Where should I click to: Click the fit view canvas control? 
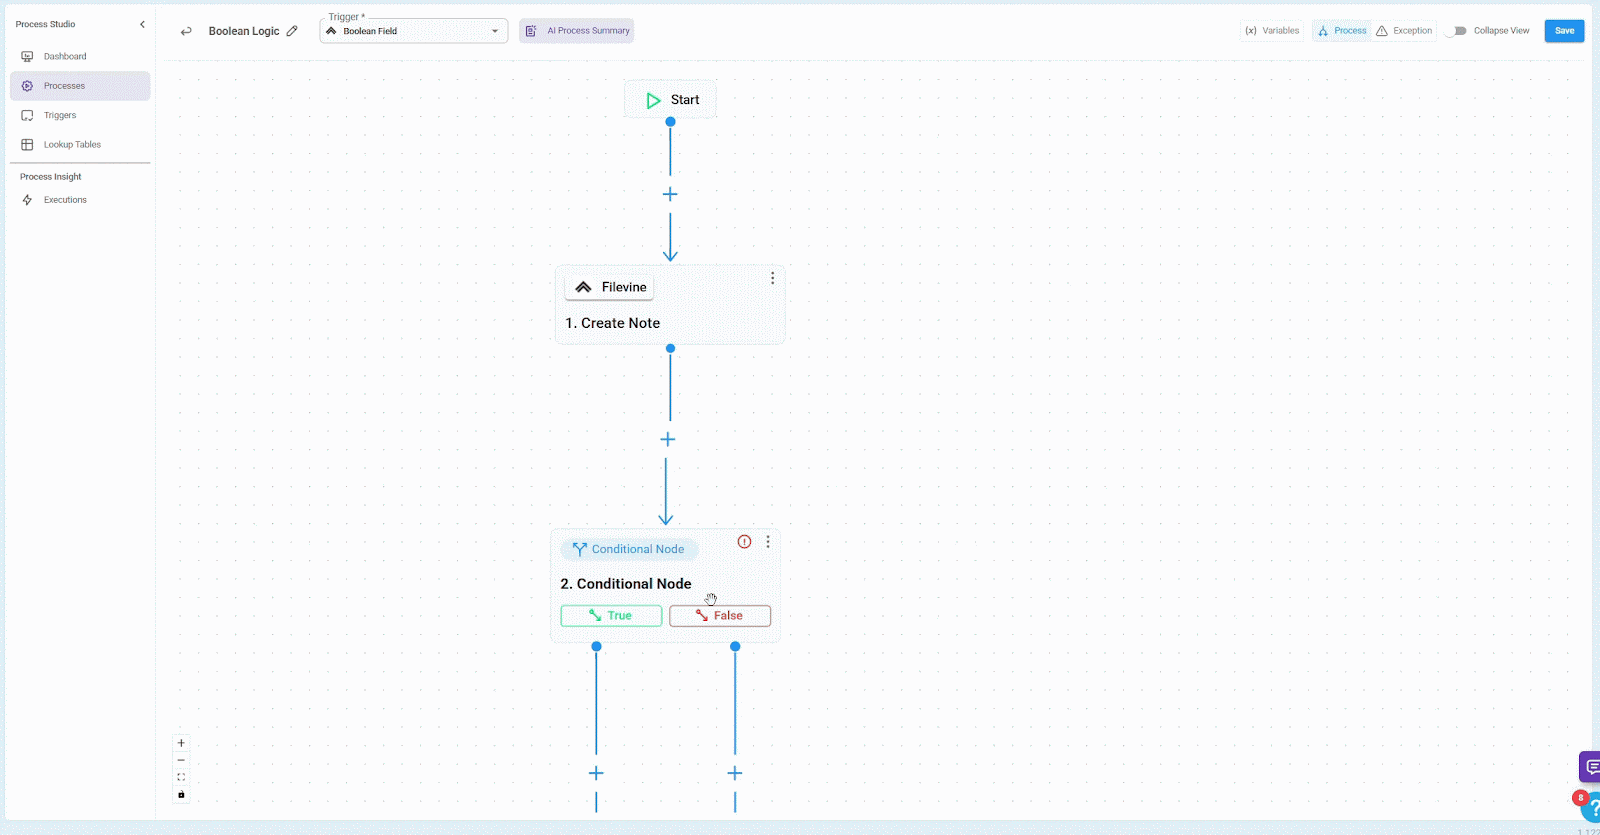click(181, 777)
